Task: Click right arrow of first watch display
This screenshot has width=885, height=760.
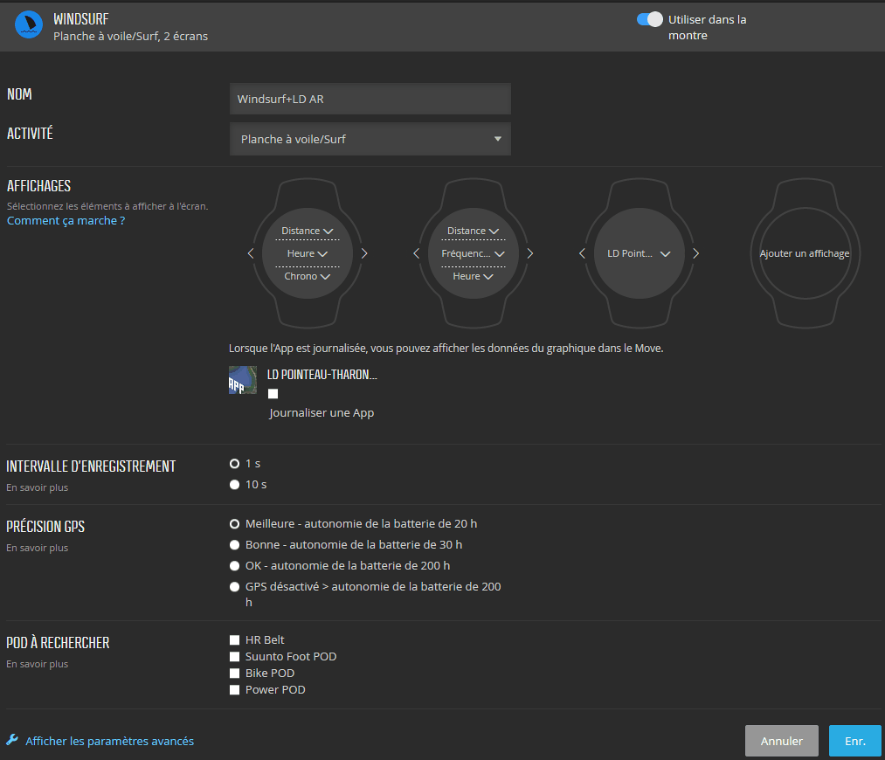Action: (x=364, y=254)
